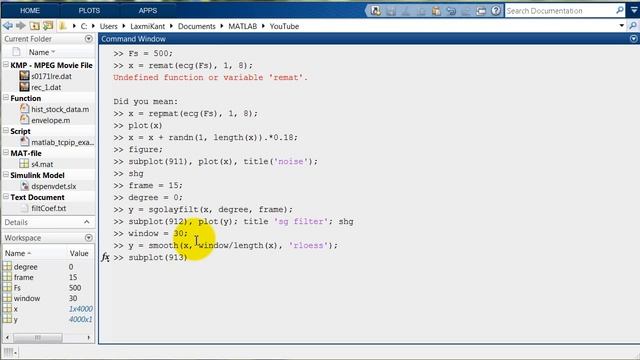Click the envelope.m function icon
The height and width of the screenshot is (360, 640).
point(24,120)
